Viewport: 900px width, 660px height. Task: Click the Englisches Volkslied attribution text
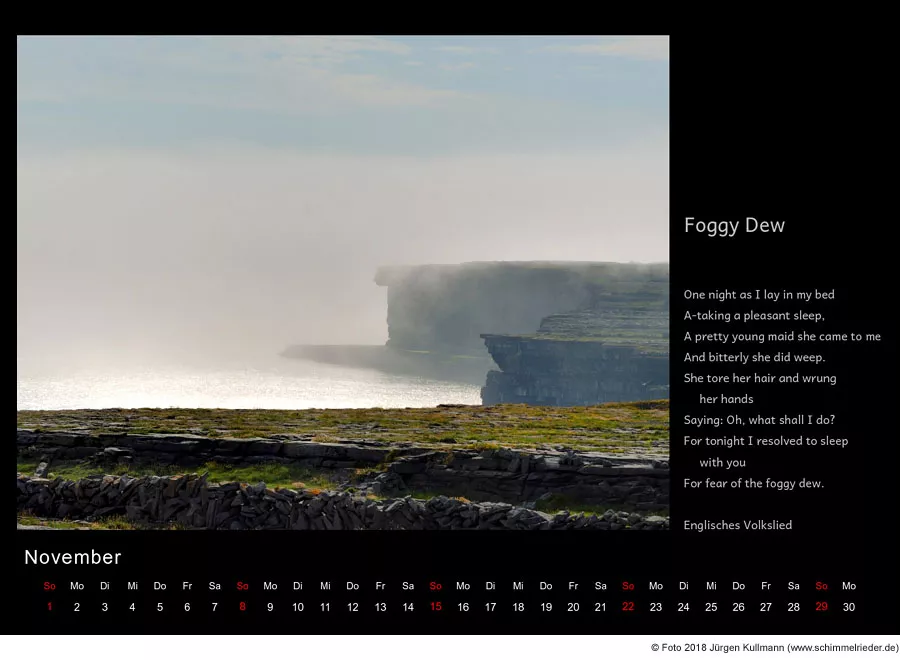(737, 525)
